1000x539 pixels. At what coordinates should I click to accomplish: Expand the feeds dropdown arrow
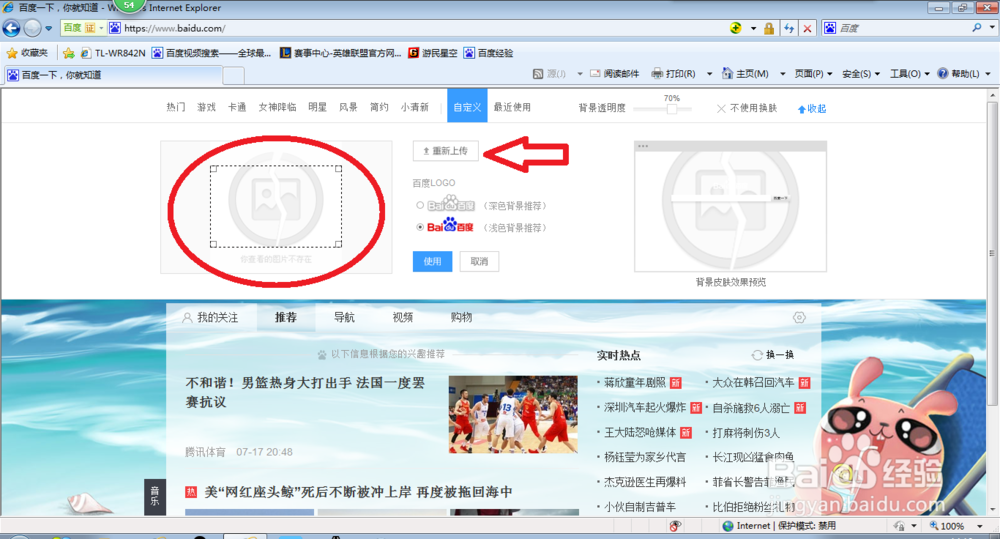580,74
